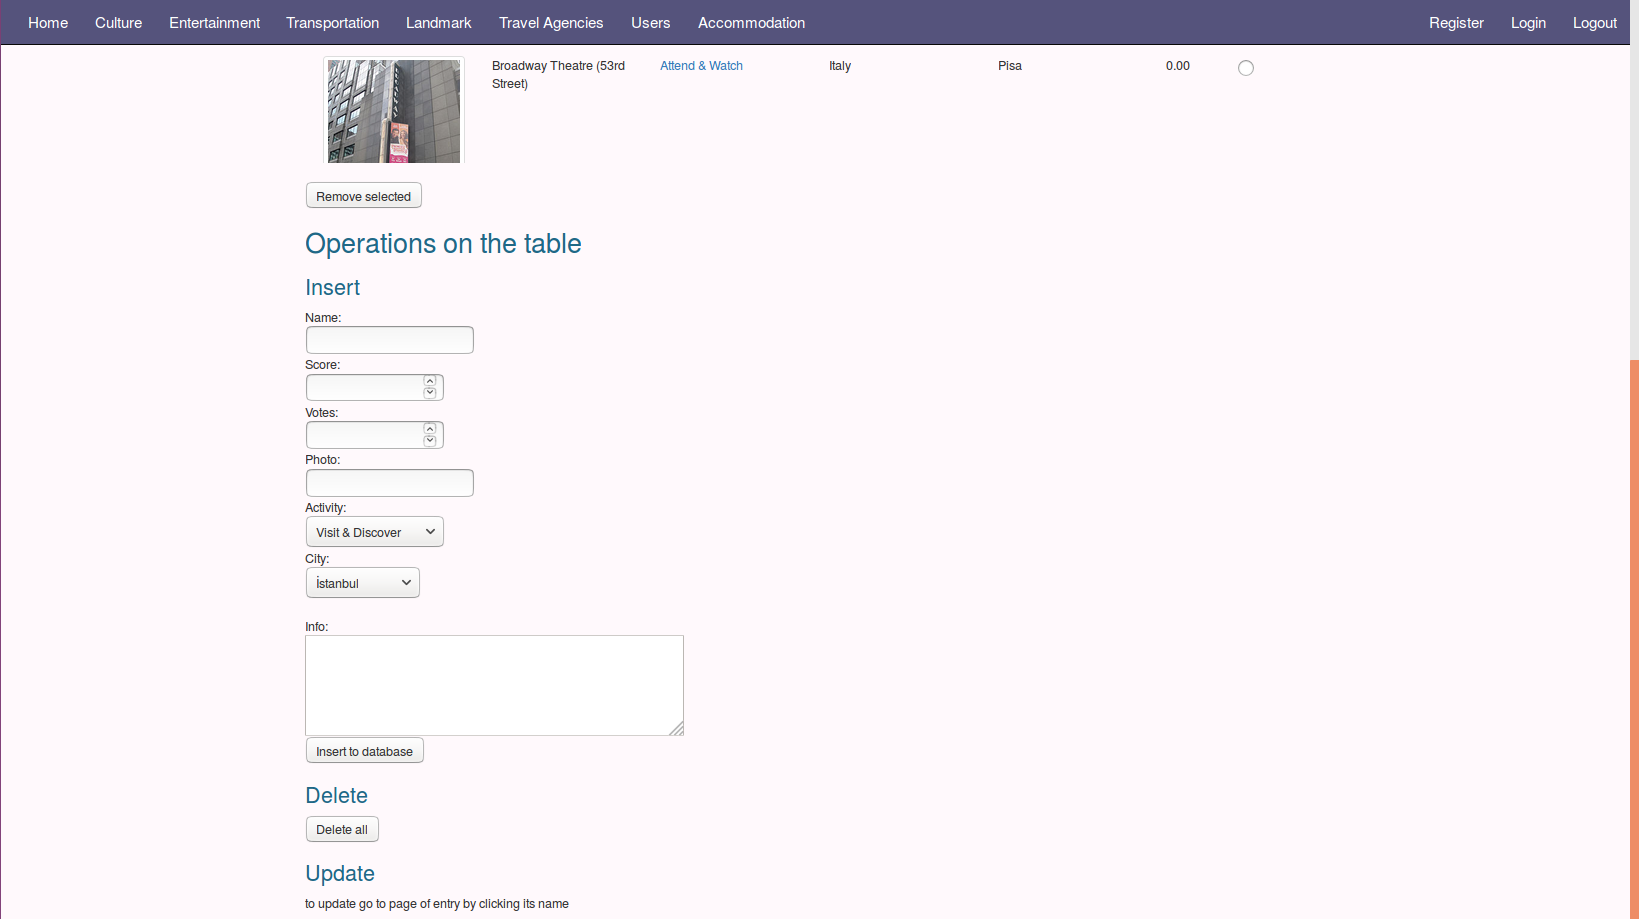Select the Broadway Theatre row radio button

[1246, 68]
